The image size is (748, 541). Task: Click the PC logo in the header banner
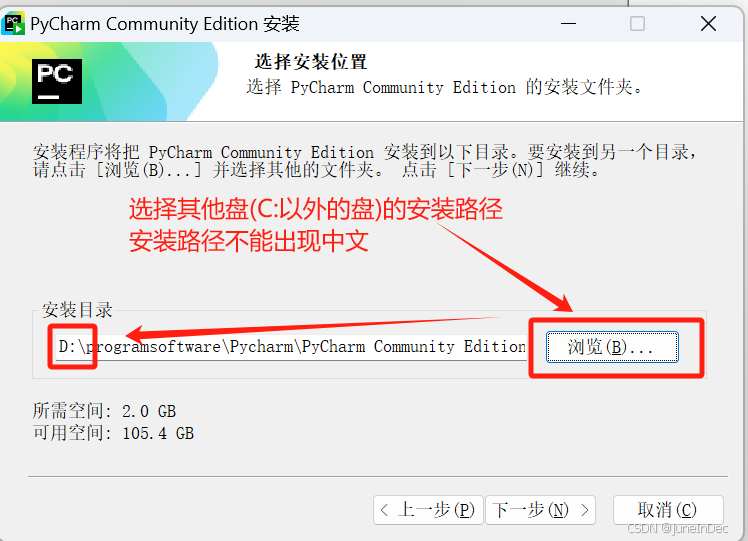57,81
